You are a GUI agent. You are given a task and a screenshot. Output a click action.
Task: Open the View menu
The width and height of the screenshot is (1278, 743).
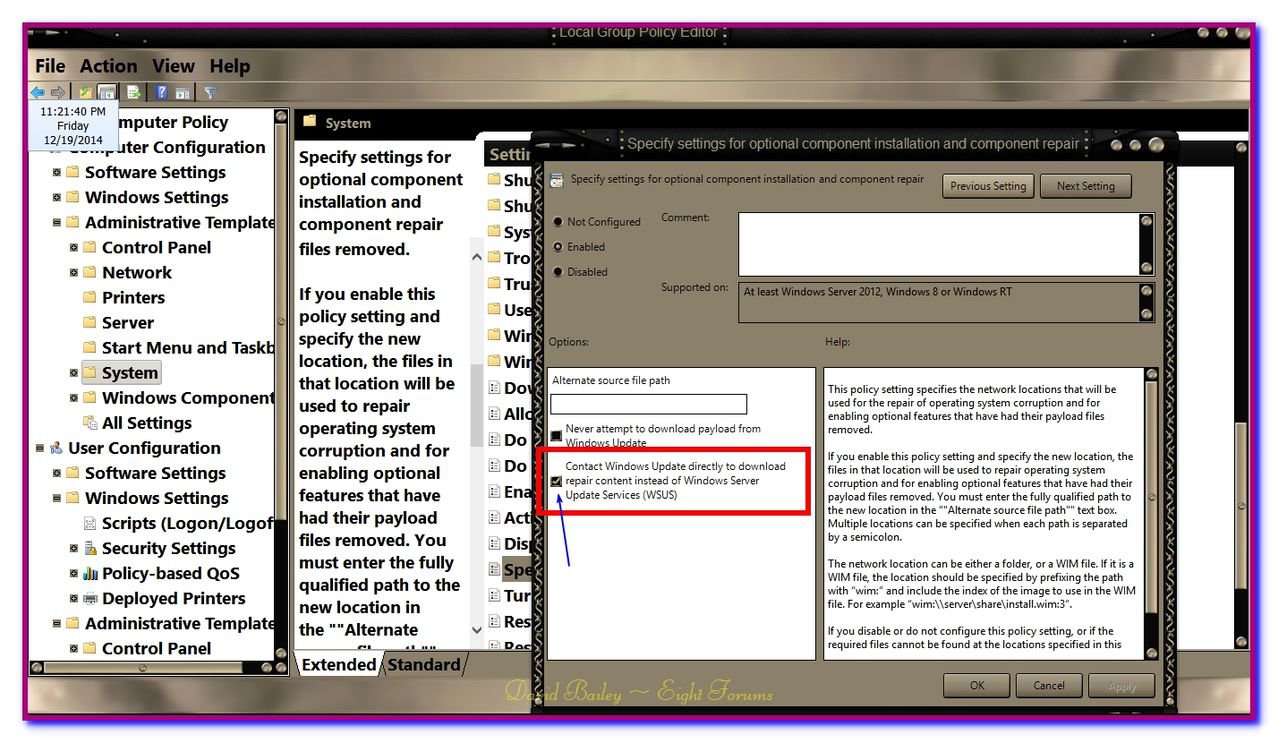pos(173,66)
